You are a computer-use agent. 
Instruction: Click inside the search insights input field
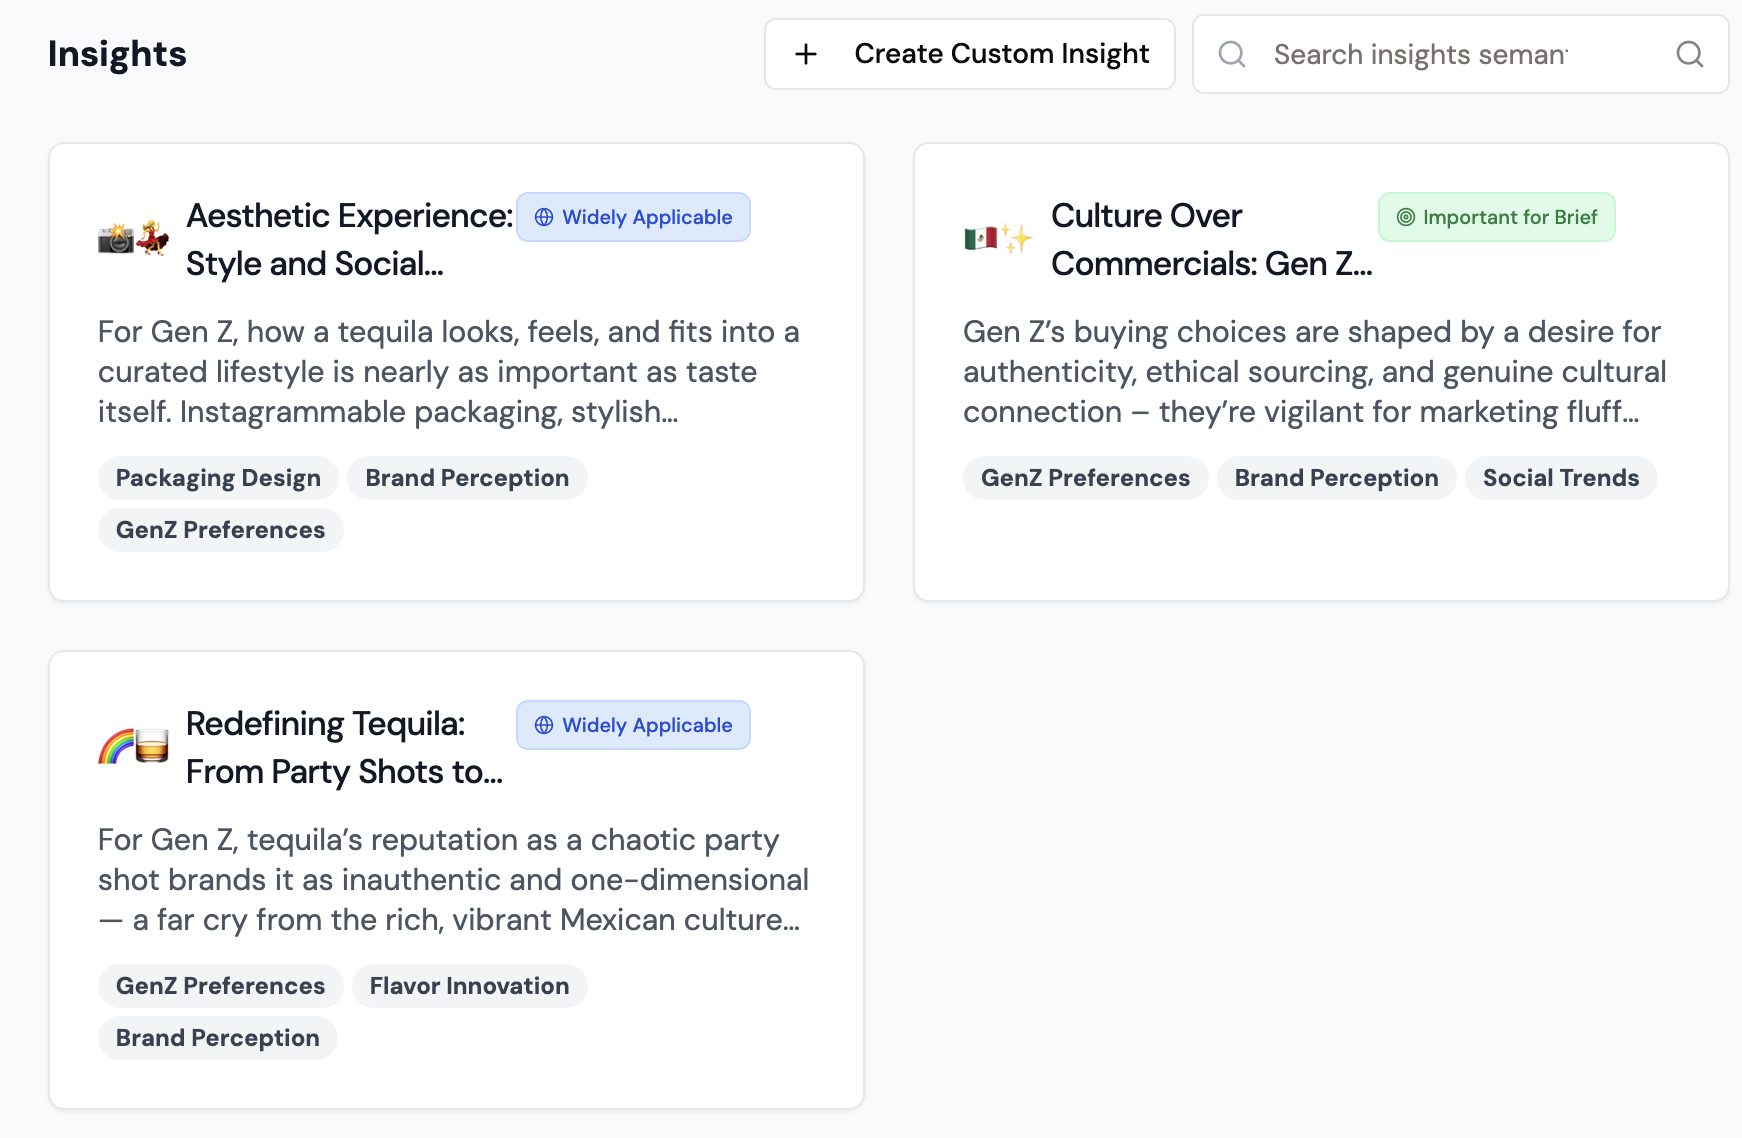tap(1420, 55)
